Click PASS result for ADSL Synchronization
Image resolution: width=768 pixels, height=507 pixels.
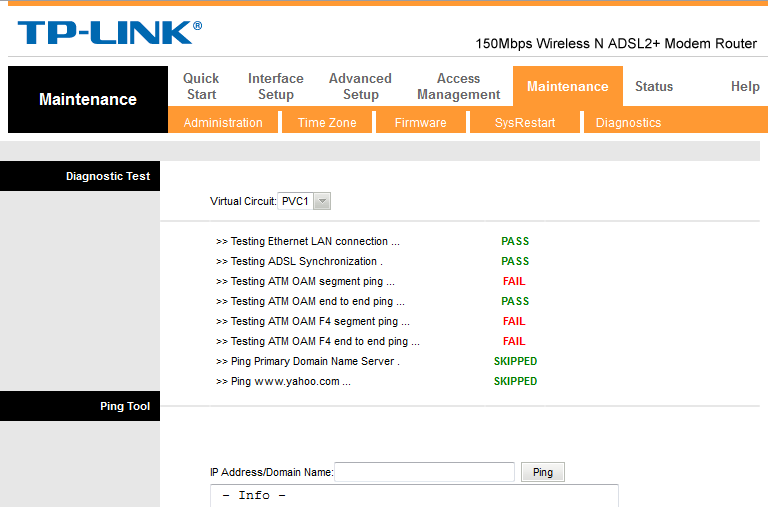pyautogui.click(x=515, y=261)
